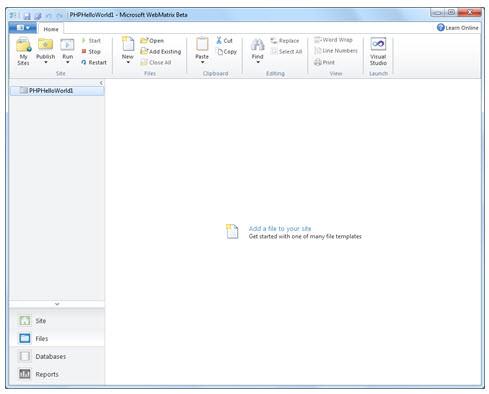Toggle Line Numbers display
The height and width of the screenshot is (394, 489).
pyautogui.click(x=336, y=51)
